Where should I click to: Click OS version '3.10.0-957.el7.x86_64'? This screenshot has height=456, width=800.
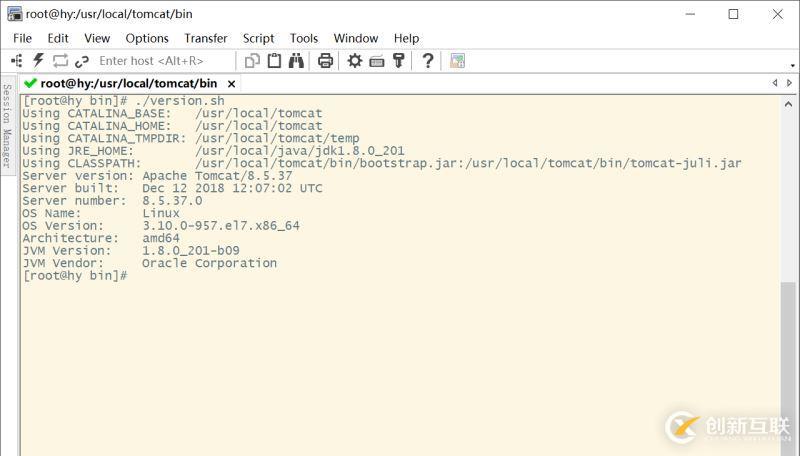pos(221,225)
